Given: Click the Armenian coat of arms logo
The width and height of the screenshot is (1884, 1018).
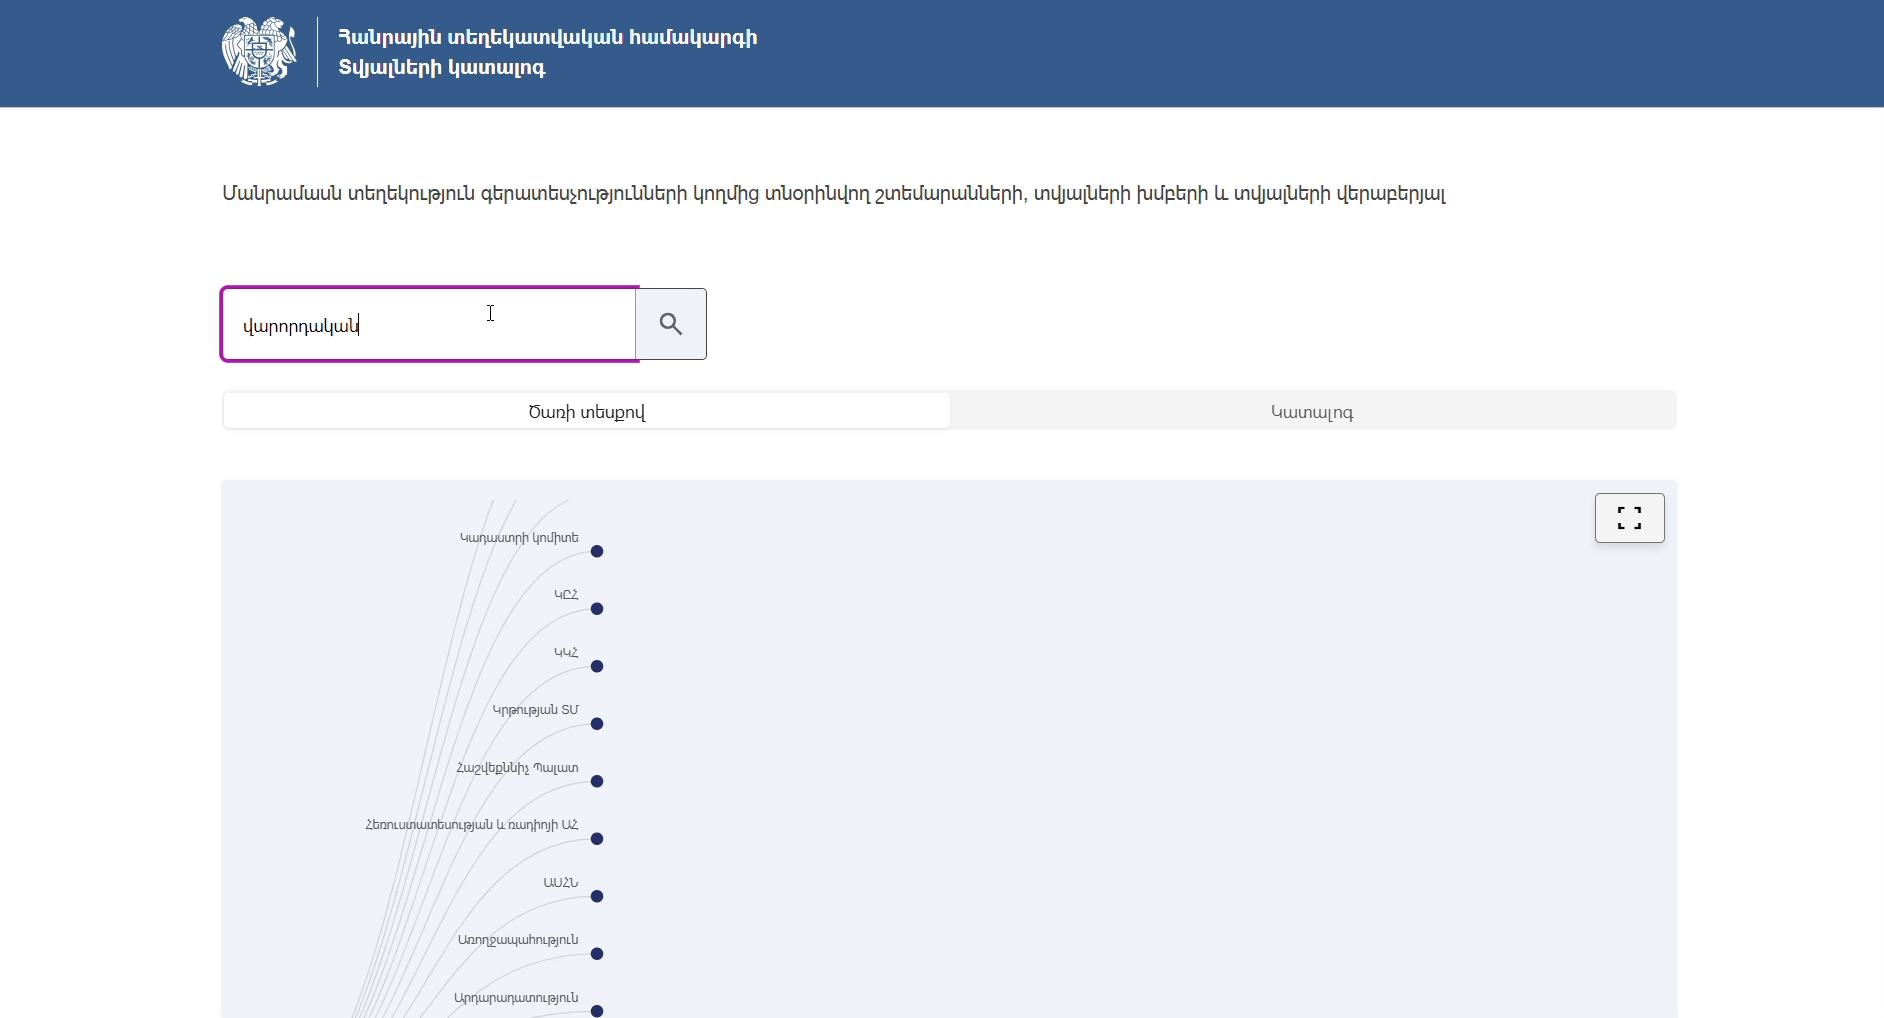Looking at the screenshot, I should [260, 52].
